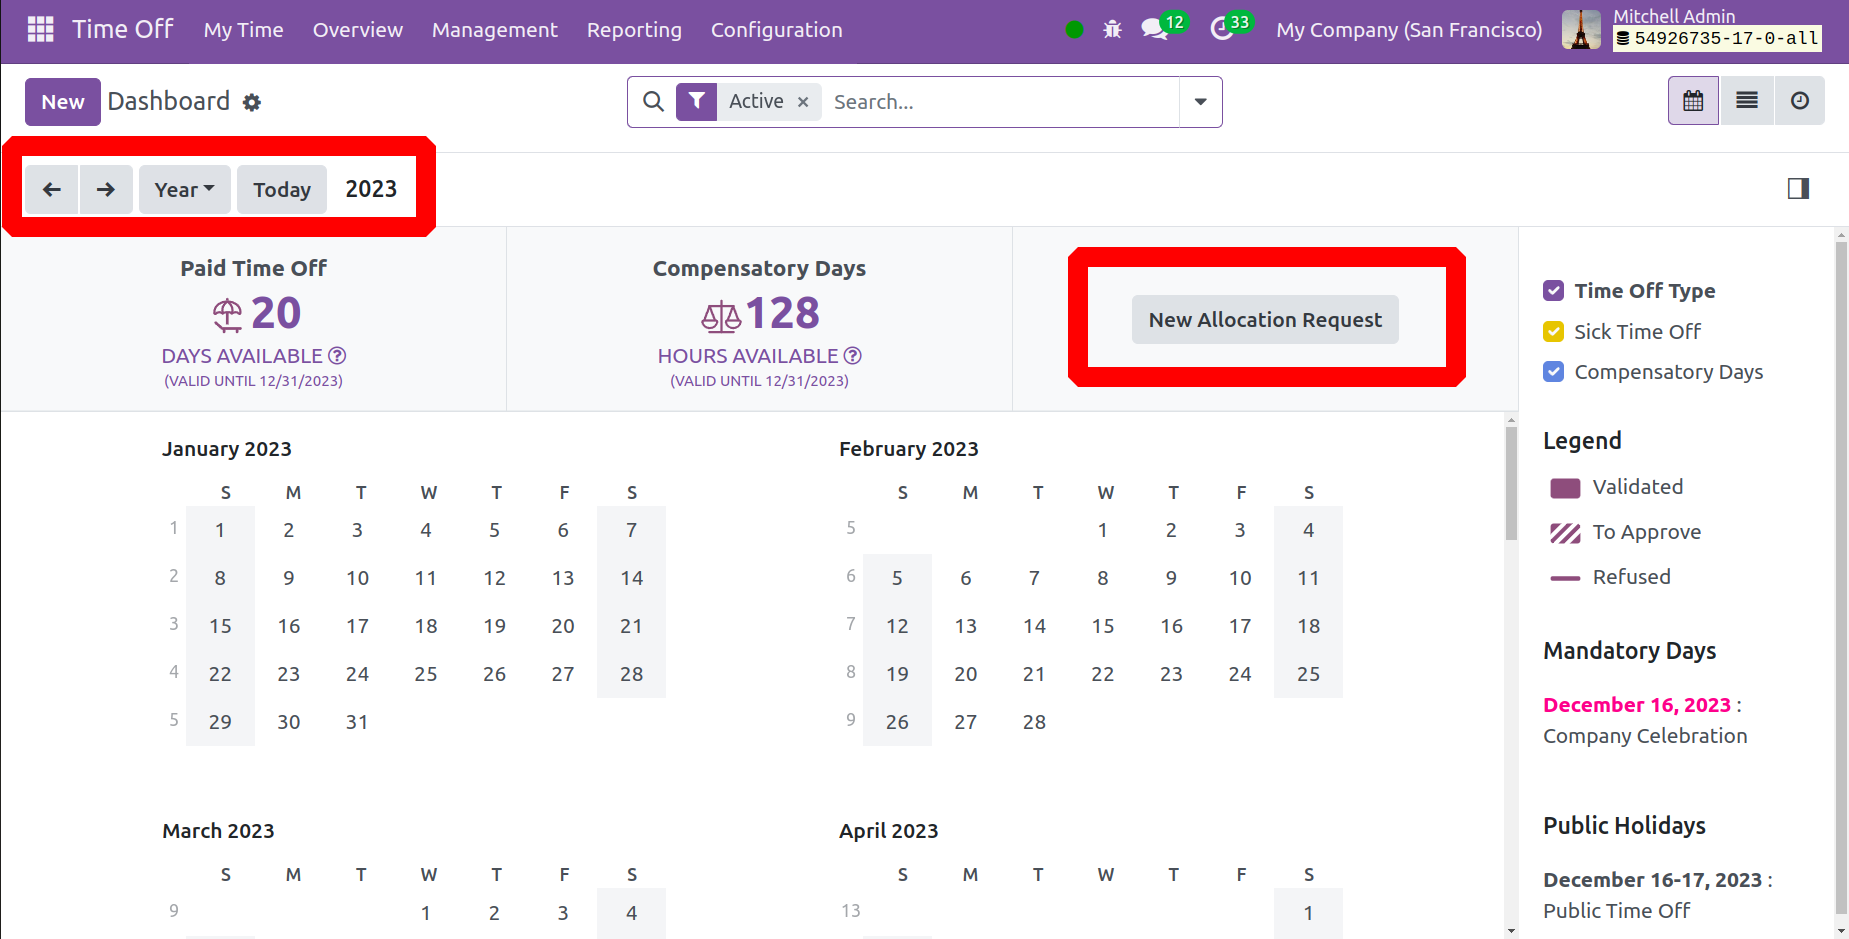
Task: Expand the Year scale dropdown
Action: pyautogui.click(x=184, y=190)
